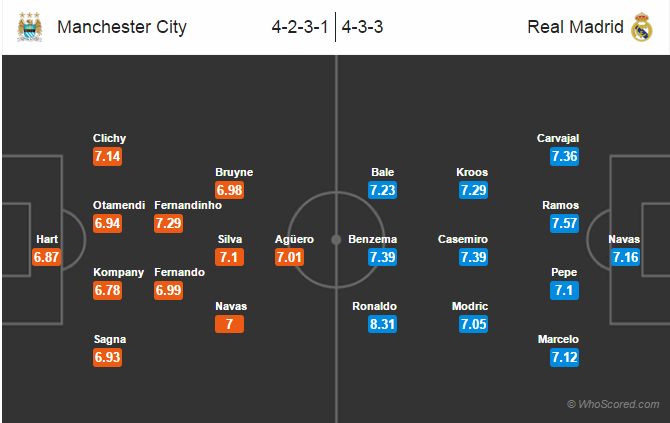Click the Real Madrid crest icon
The height and width of the screenshot is (423, 670).
[x=642, y=27]
